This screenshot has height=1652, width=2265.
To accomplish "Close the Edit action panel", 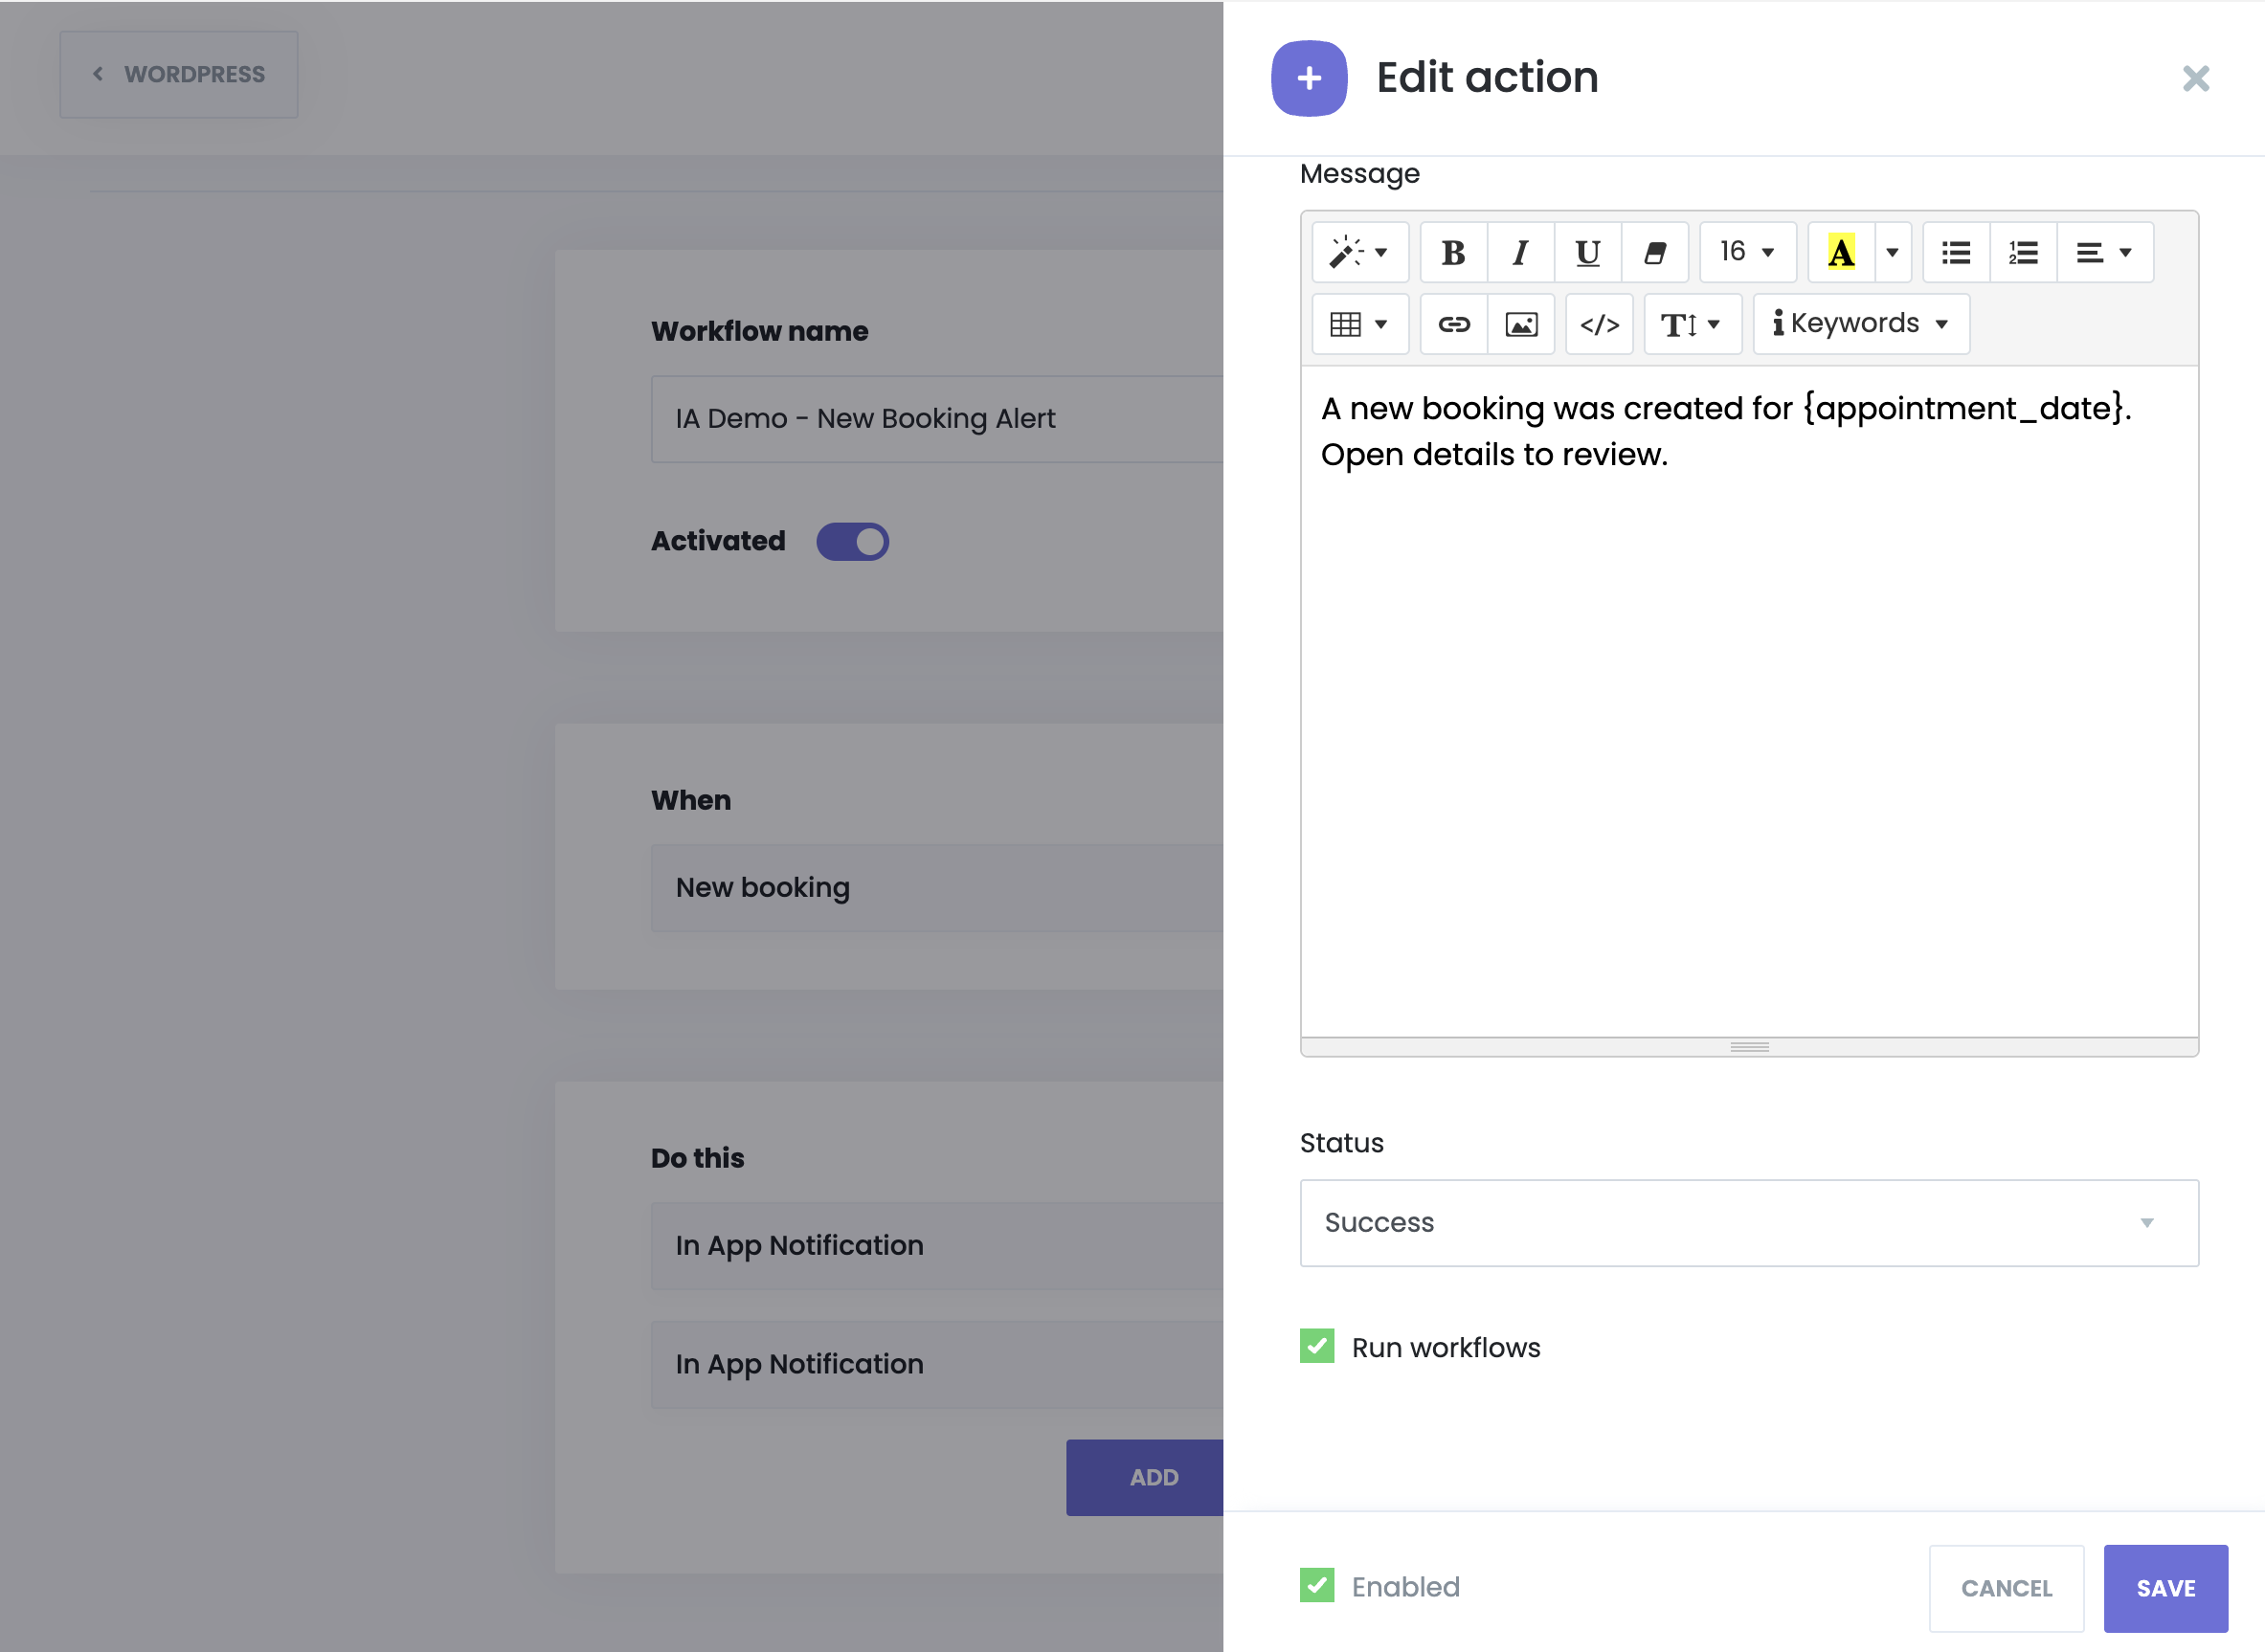I will click(x=2195, y=78).
